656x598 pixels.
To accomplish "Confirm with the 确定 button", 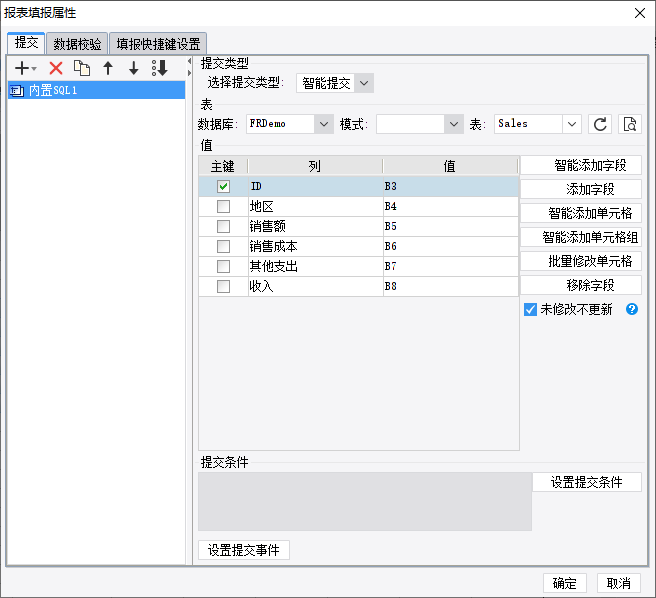I will point(564,583).
